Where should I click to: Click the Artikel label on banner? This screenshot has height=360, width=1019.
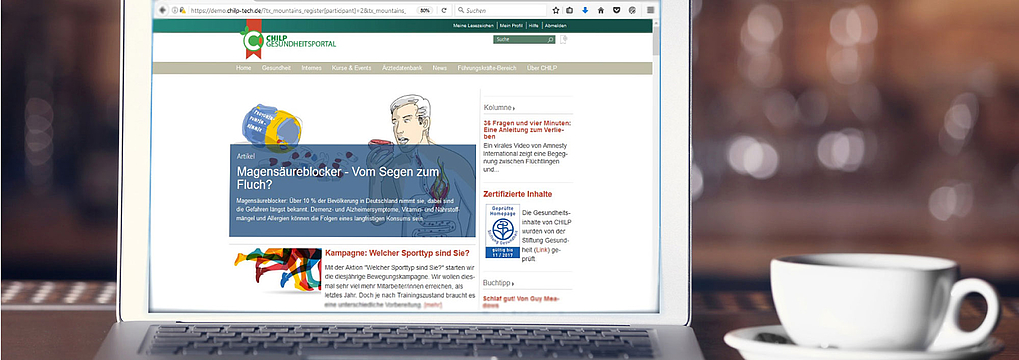(246, 157)
